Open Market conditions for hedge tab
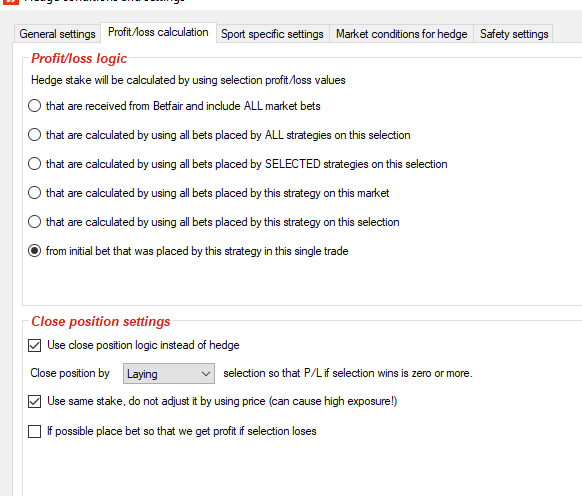 (x=401, y=34)
